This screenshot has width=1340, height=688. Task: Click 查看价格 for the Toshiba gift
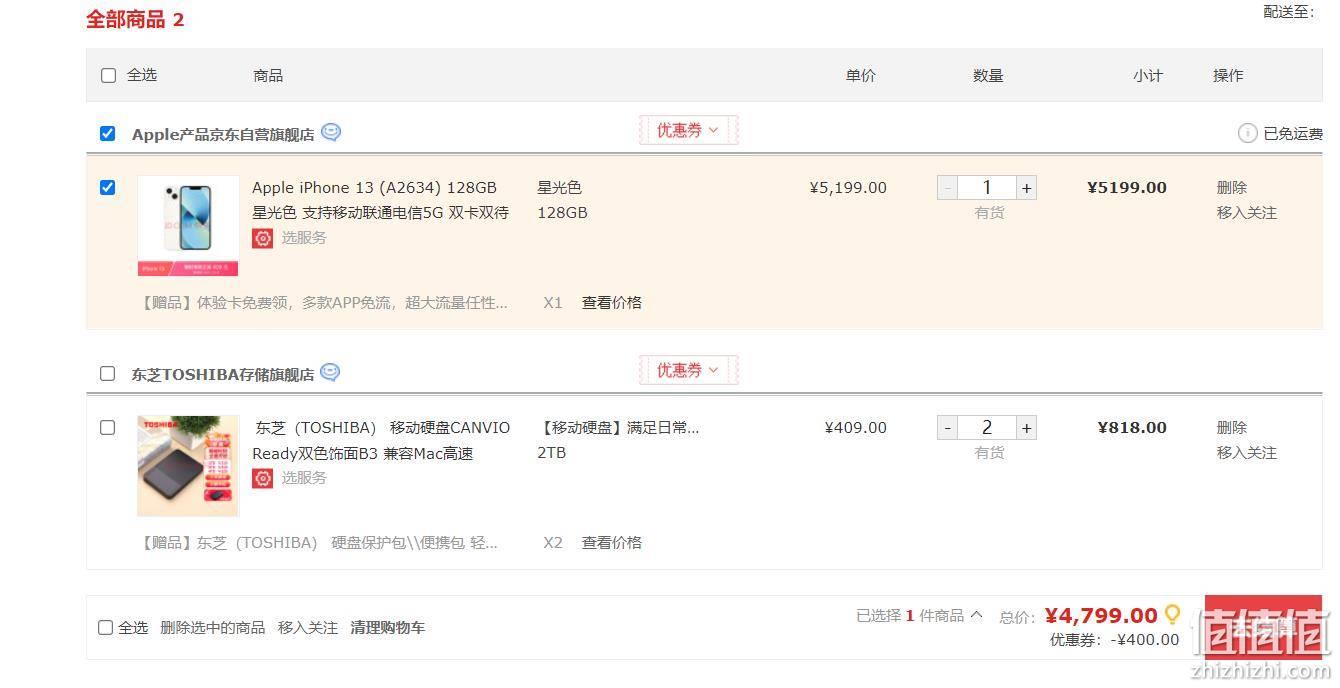(x=612, y=542)
